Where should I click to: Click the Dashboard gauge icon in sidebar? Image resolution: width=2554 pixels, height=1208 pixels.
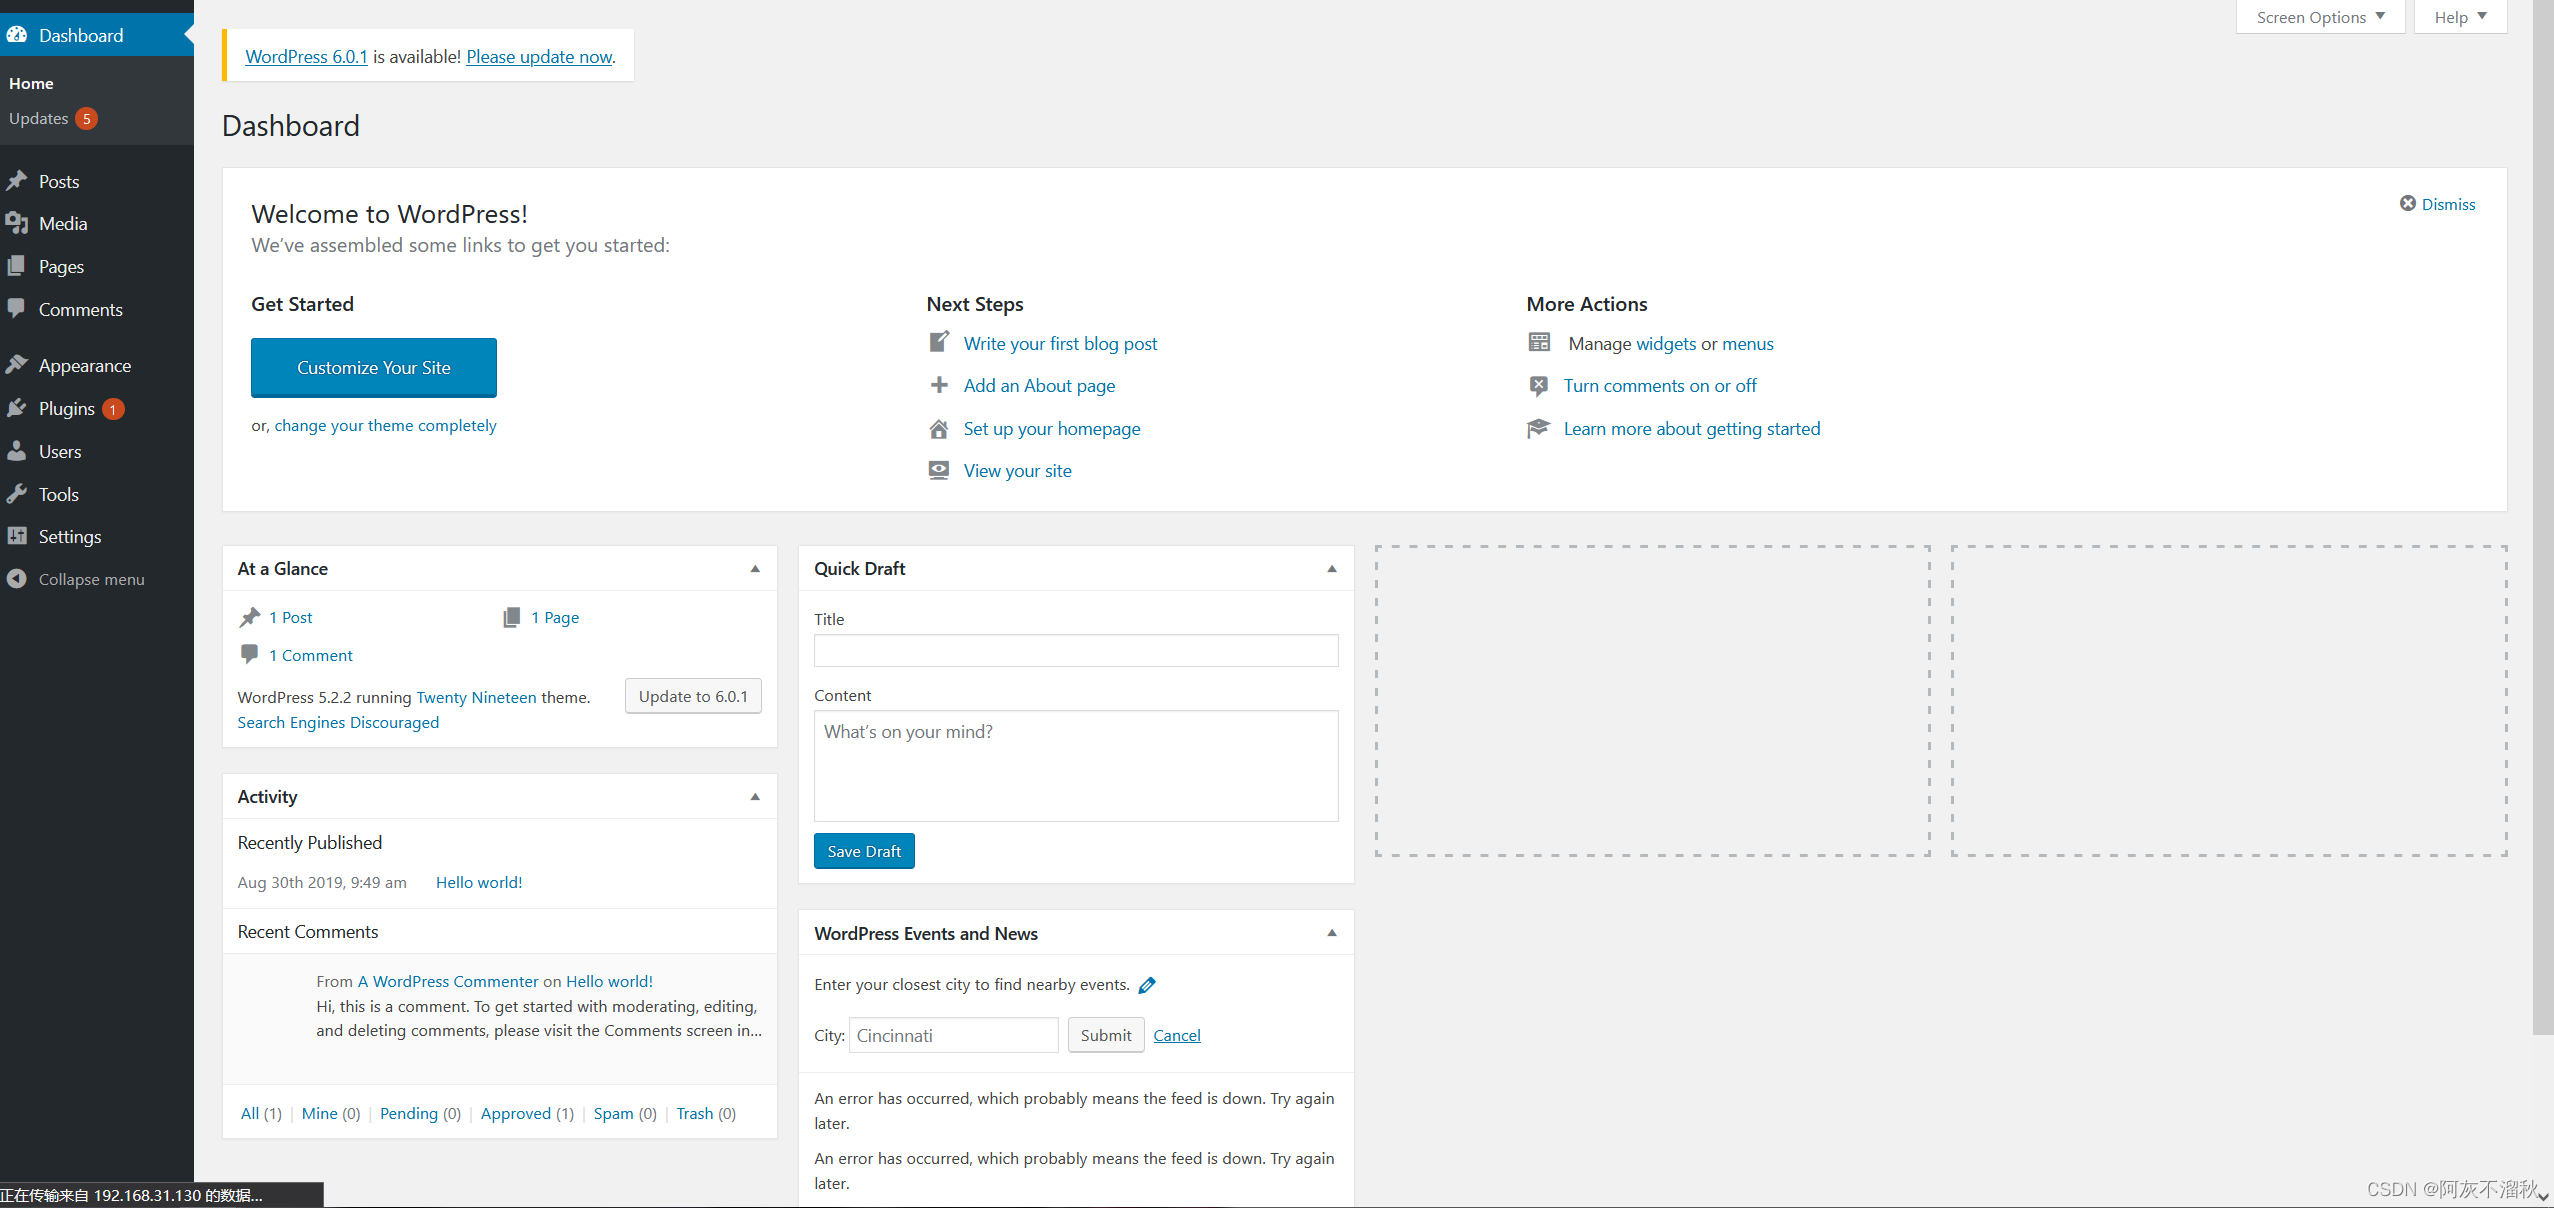(x=16, y=35)
